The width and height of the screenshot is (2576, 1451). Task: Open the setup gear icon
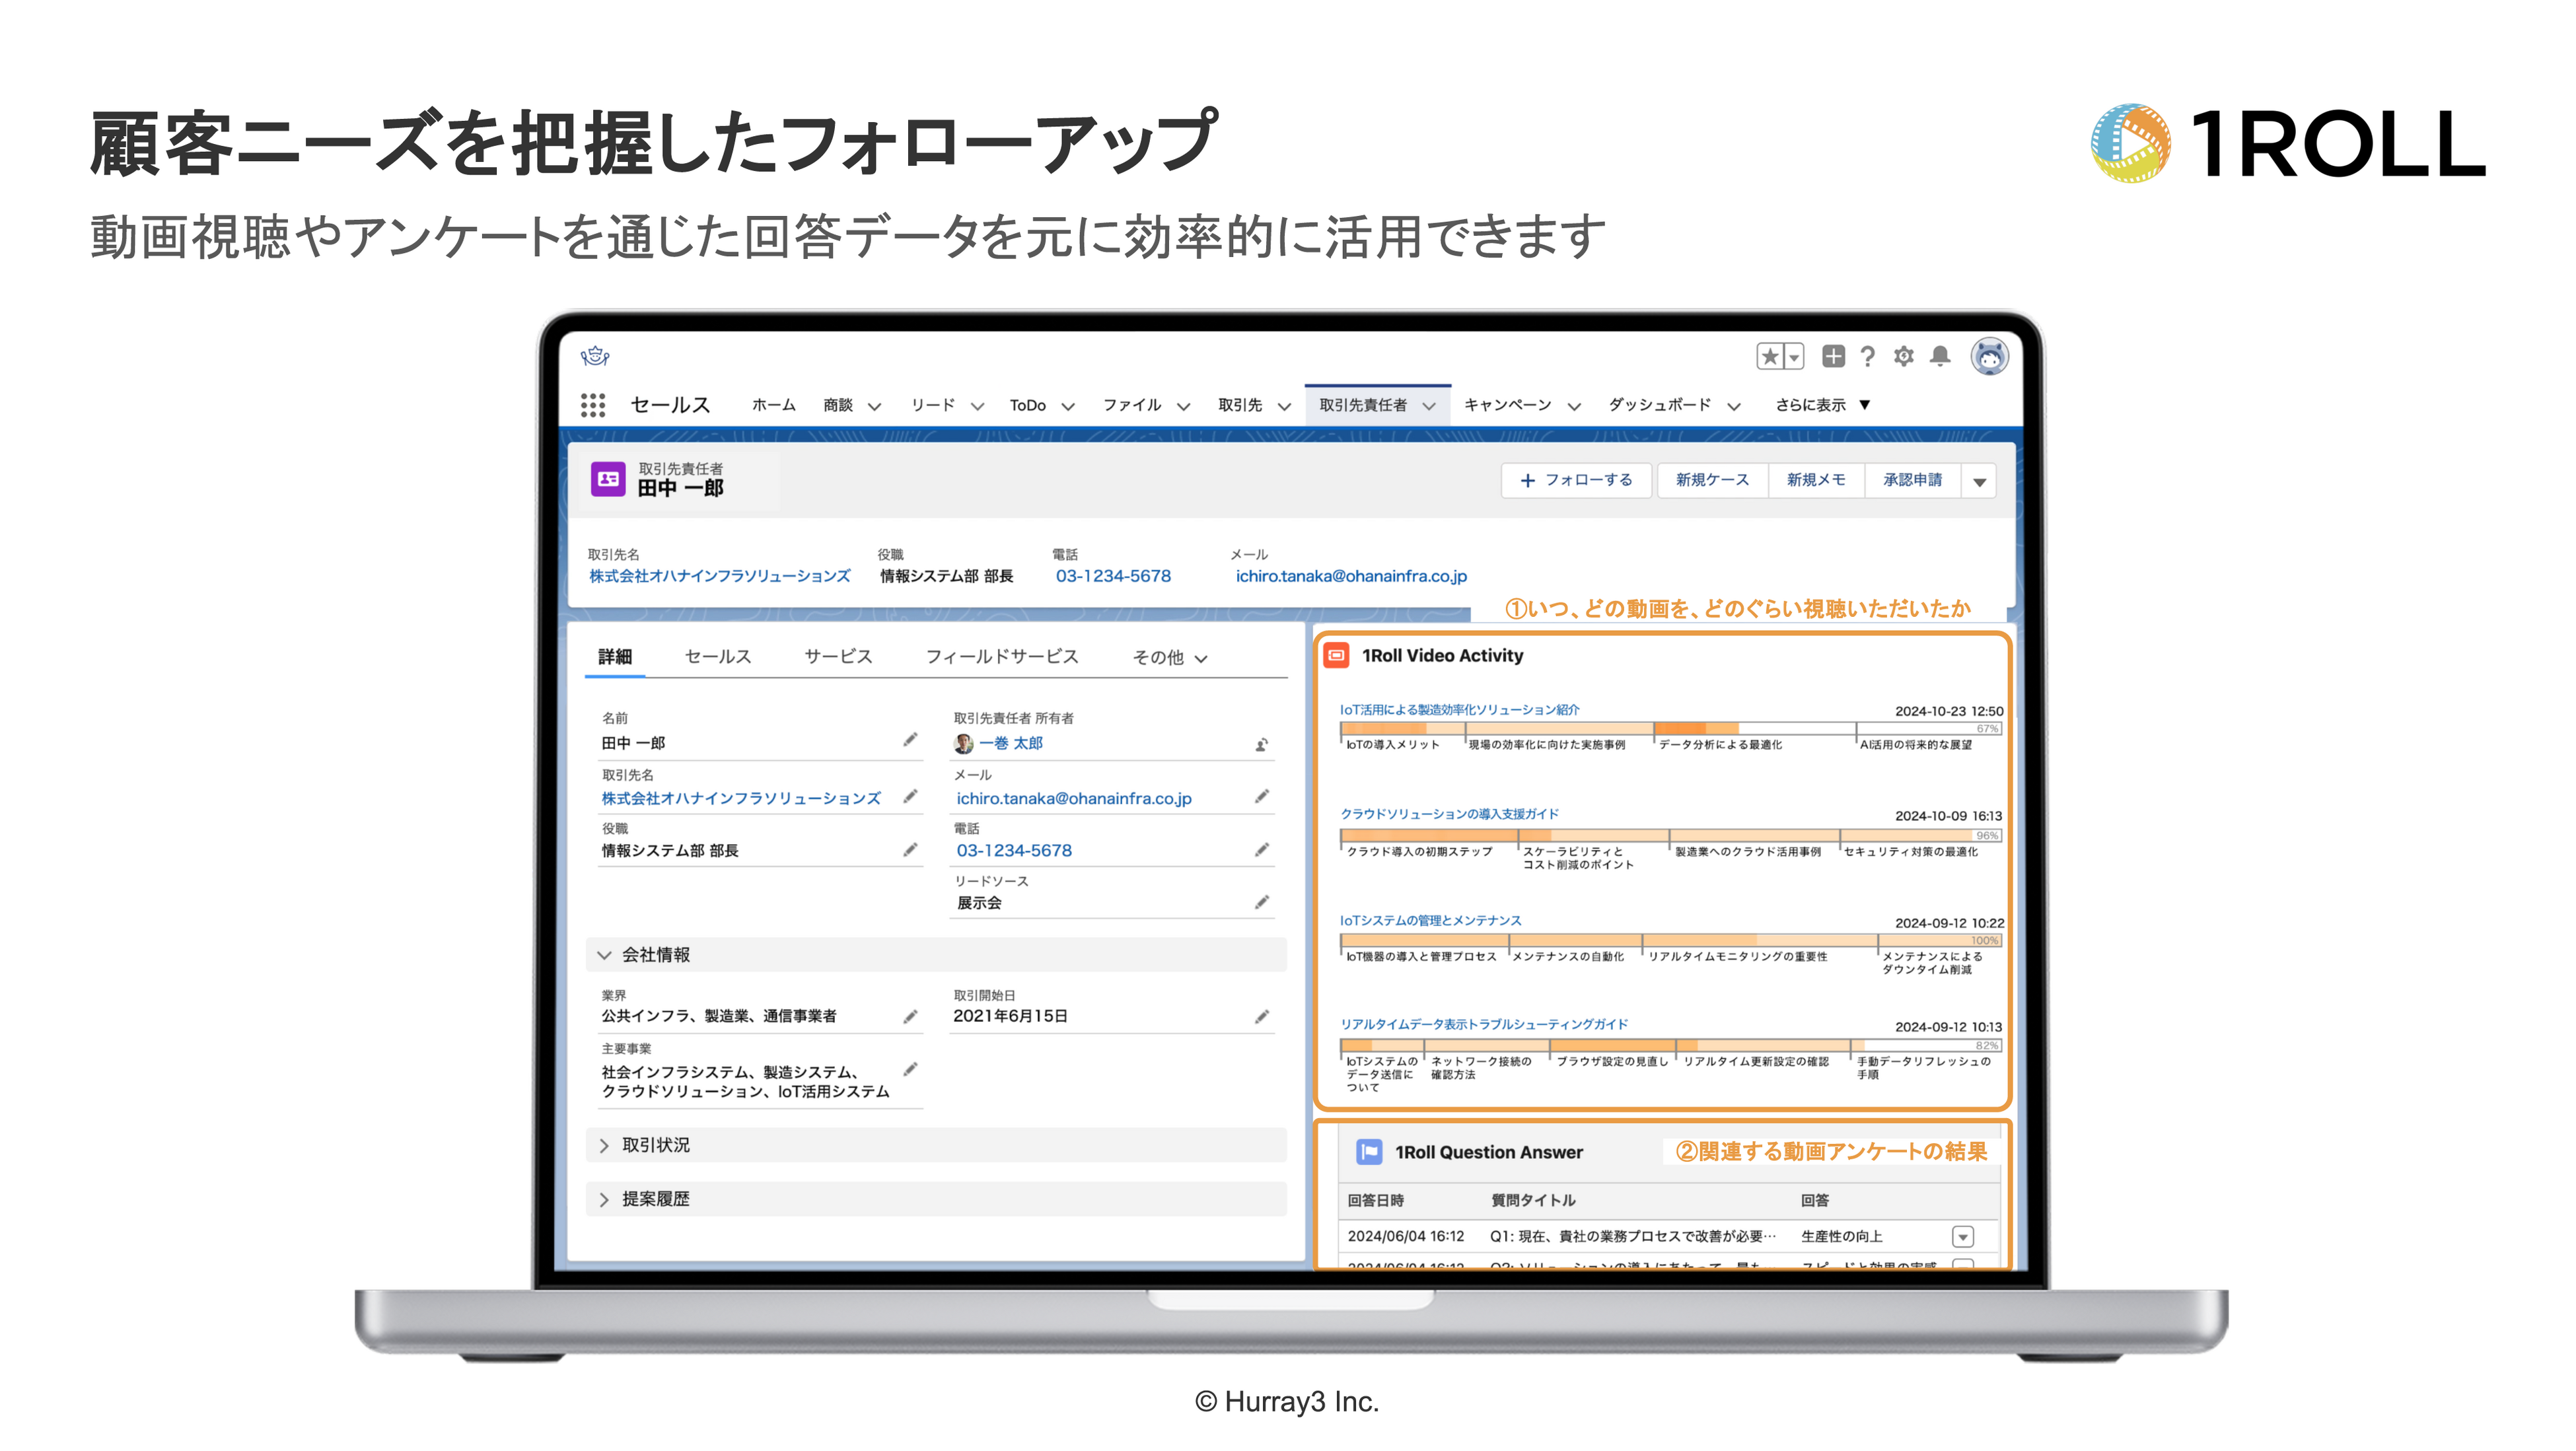click(1904, 356)
